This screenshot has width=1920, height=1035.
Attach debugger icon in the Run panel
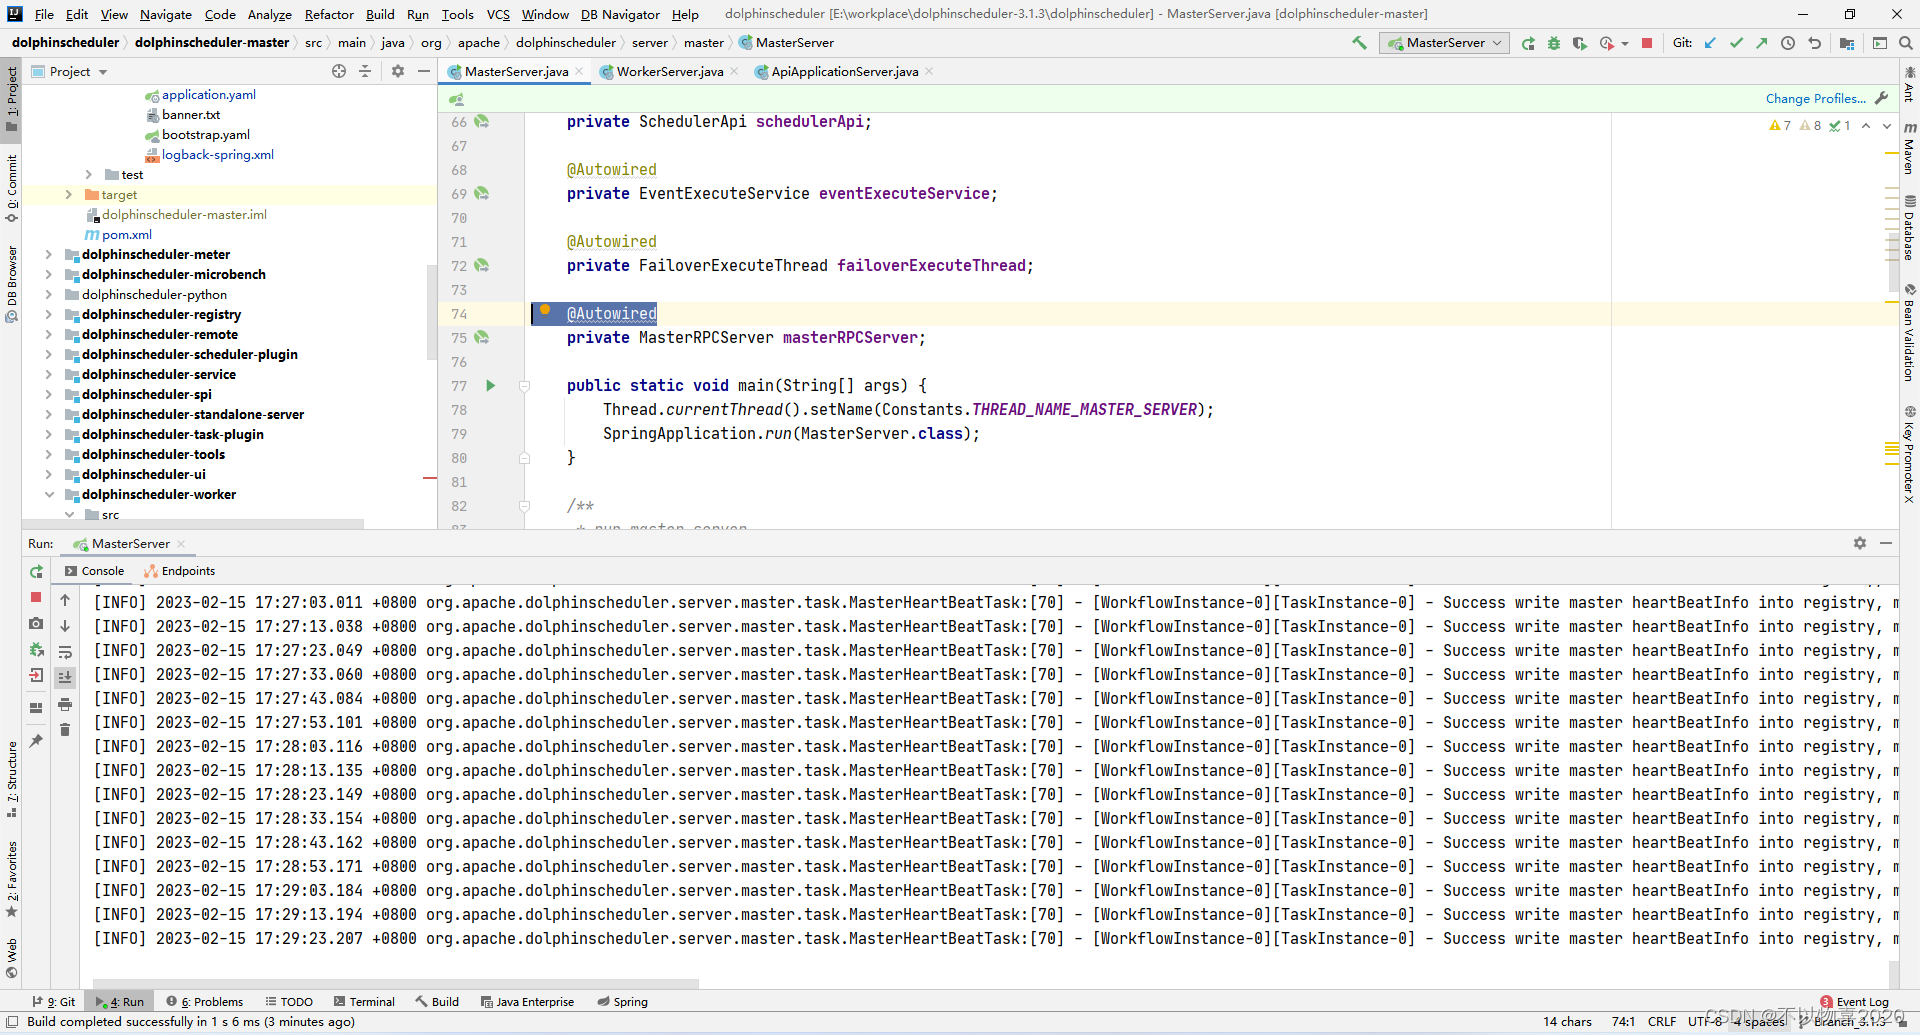(x=36, y=649)
